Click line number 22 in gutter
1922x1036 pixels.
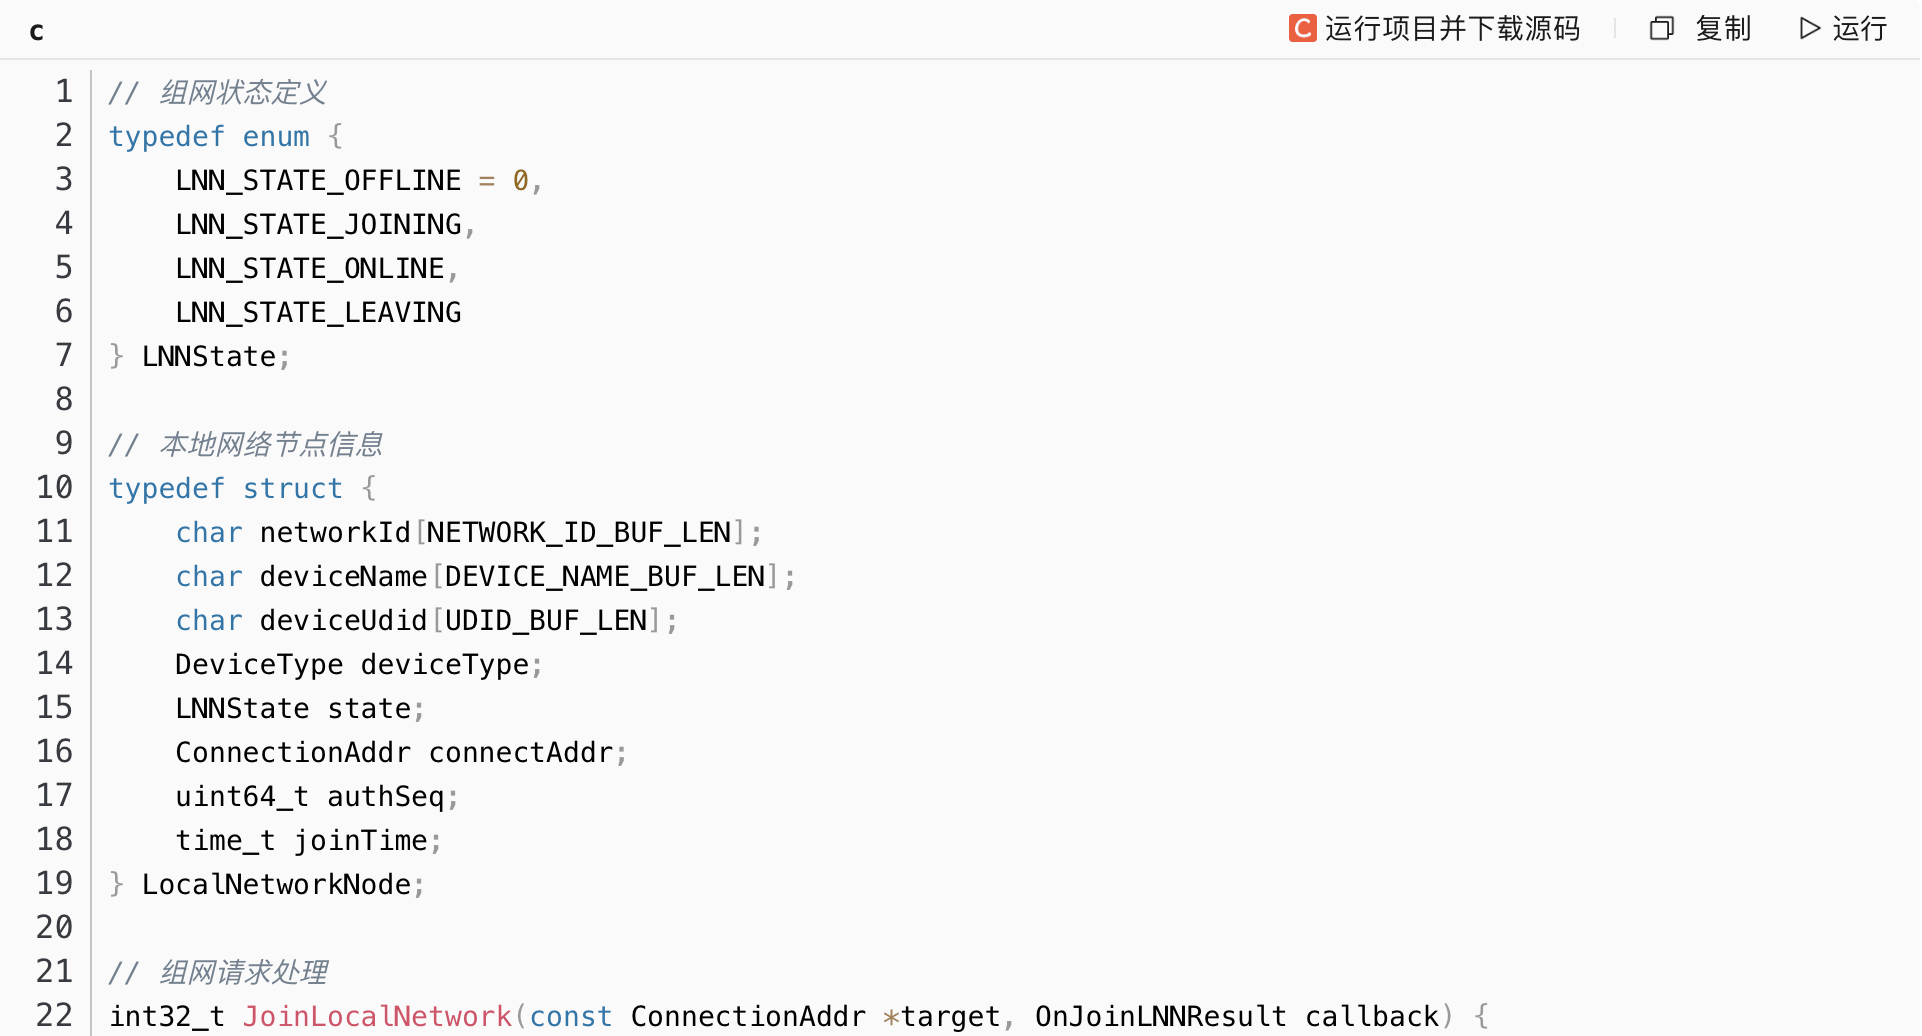(55, 1016)
